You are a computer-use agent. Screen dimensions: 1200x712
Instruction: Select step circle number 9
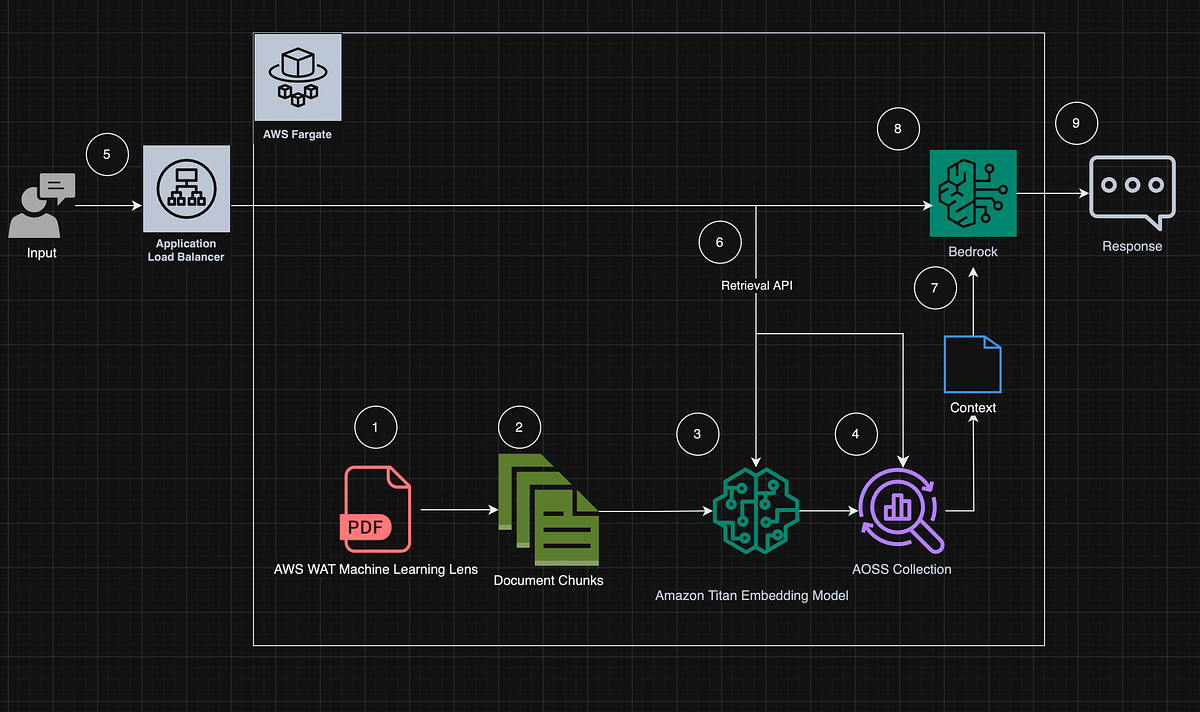tap(1076, 123)
